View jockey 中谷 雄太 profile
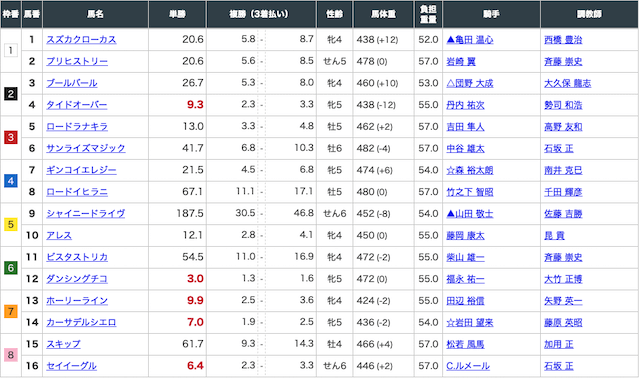This screenshot has width=640, height=378. pos(465,148)
